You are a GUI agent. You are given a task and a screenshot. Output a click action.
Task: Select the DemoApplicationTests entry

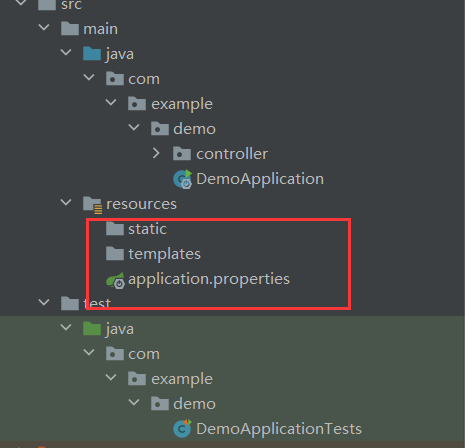tap(279, 429)
